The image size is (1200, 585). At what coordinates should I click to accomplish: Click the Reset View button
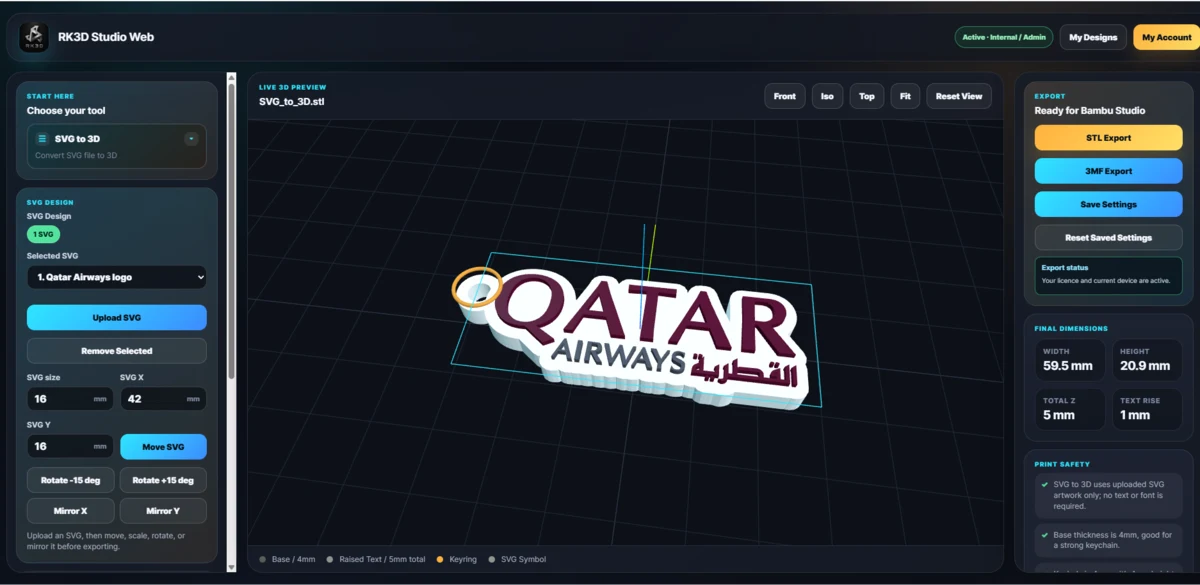coord(959,96)
